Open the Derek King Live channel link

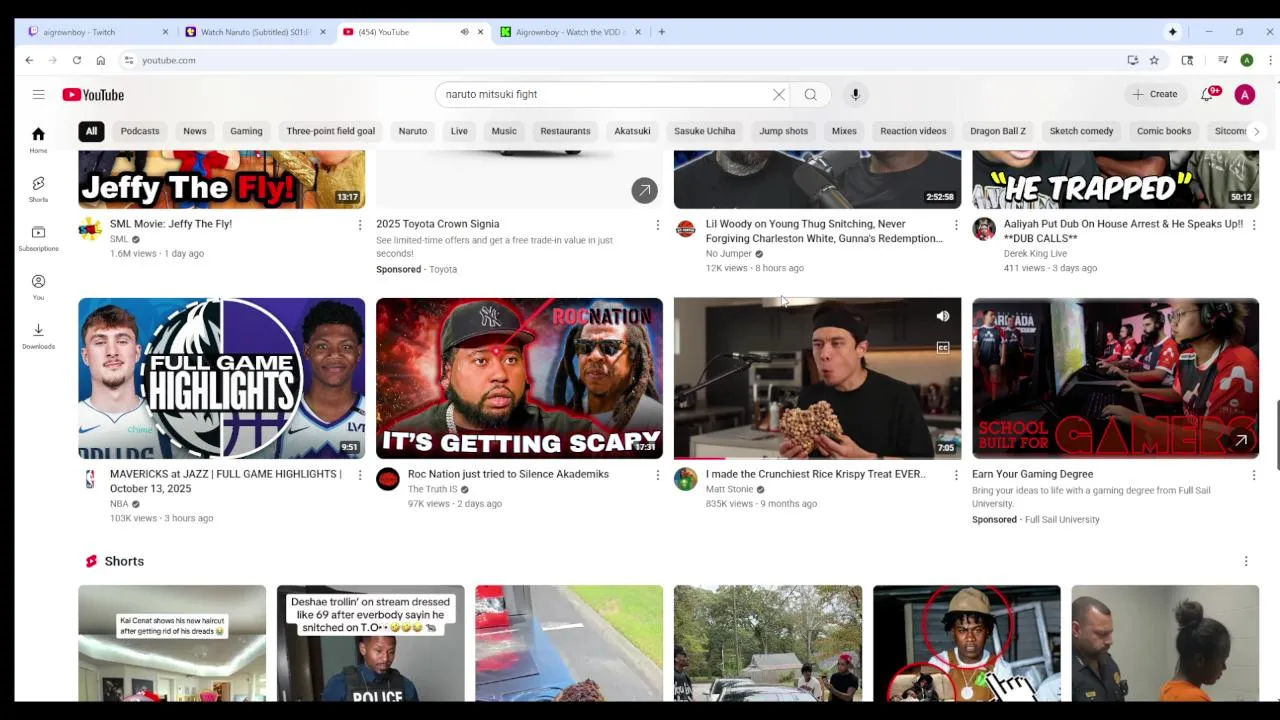1035,254
